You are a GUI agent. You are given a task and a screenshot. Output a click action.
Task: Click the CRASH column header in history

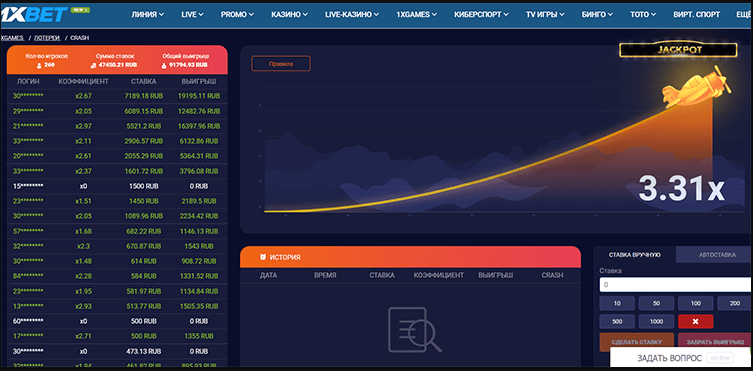pos(552,275)
